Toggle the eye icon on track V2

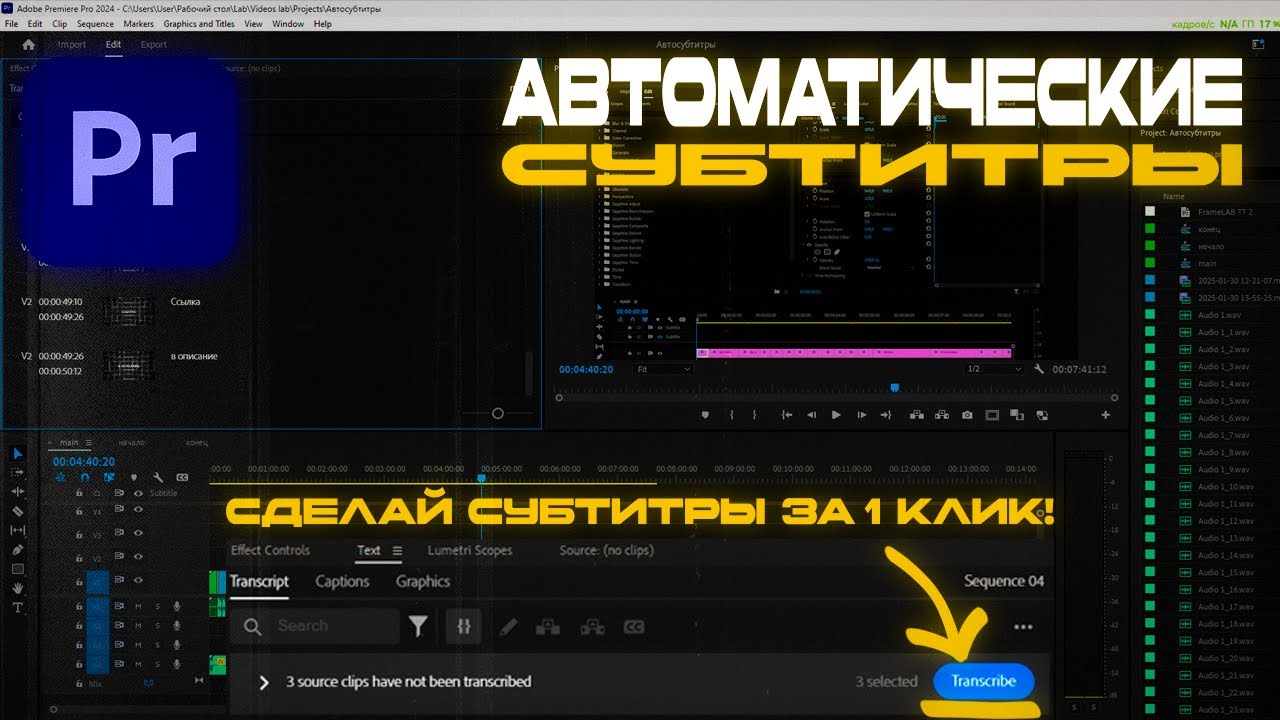click(x=138, y=558)
